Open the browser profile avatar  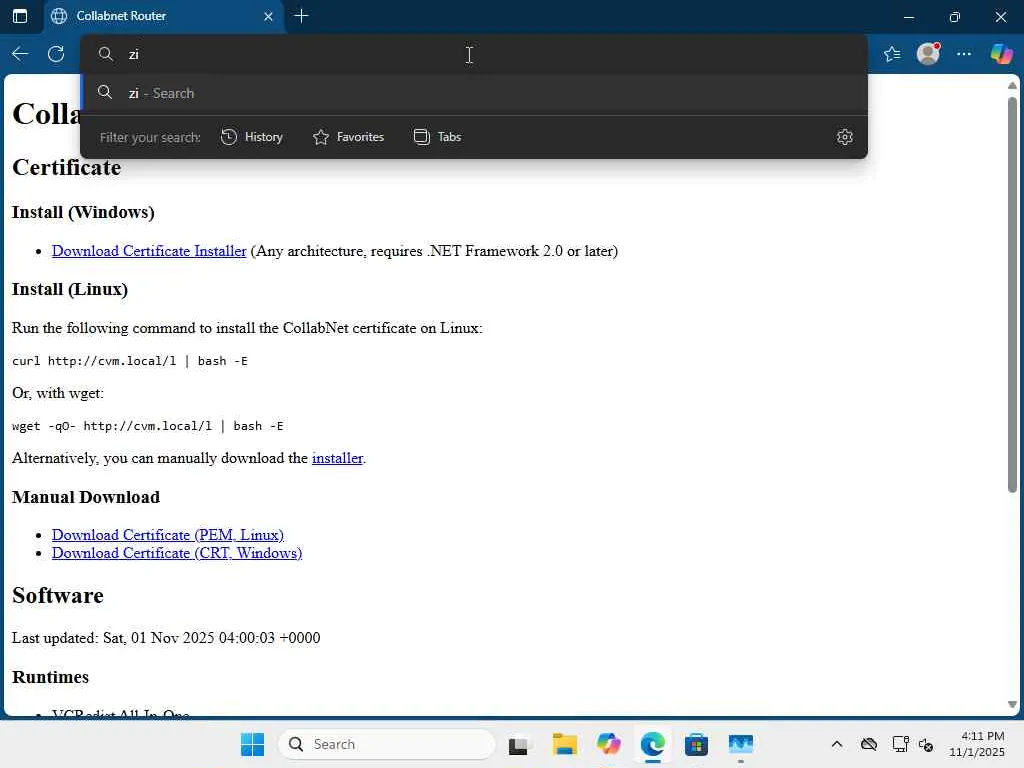[928, 54]
